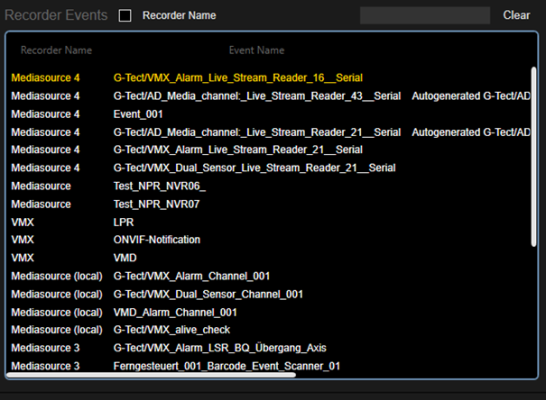Image resolution: width=546 pixels, height=400 pixels.
Task: Select the ONVIF-Notification event
Action: click(269, 240)
